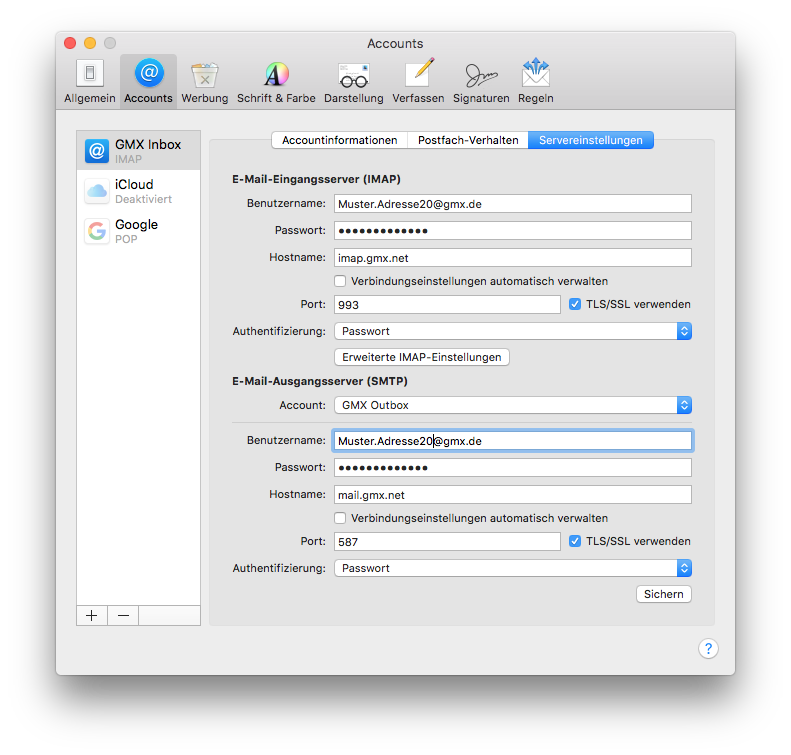Image resolution: width=791 pixels, height=755 pixels.
Task: Click the Verfassen compose settings icon
Action: coord(418,81)
